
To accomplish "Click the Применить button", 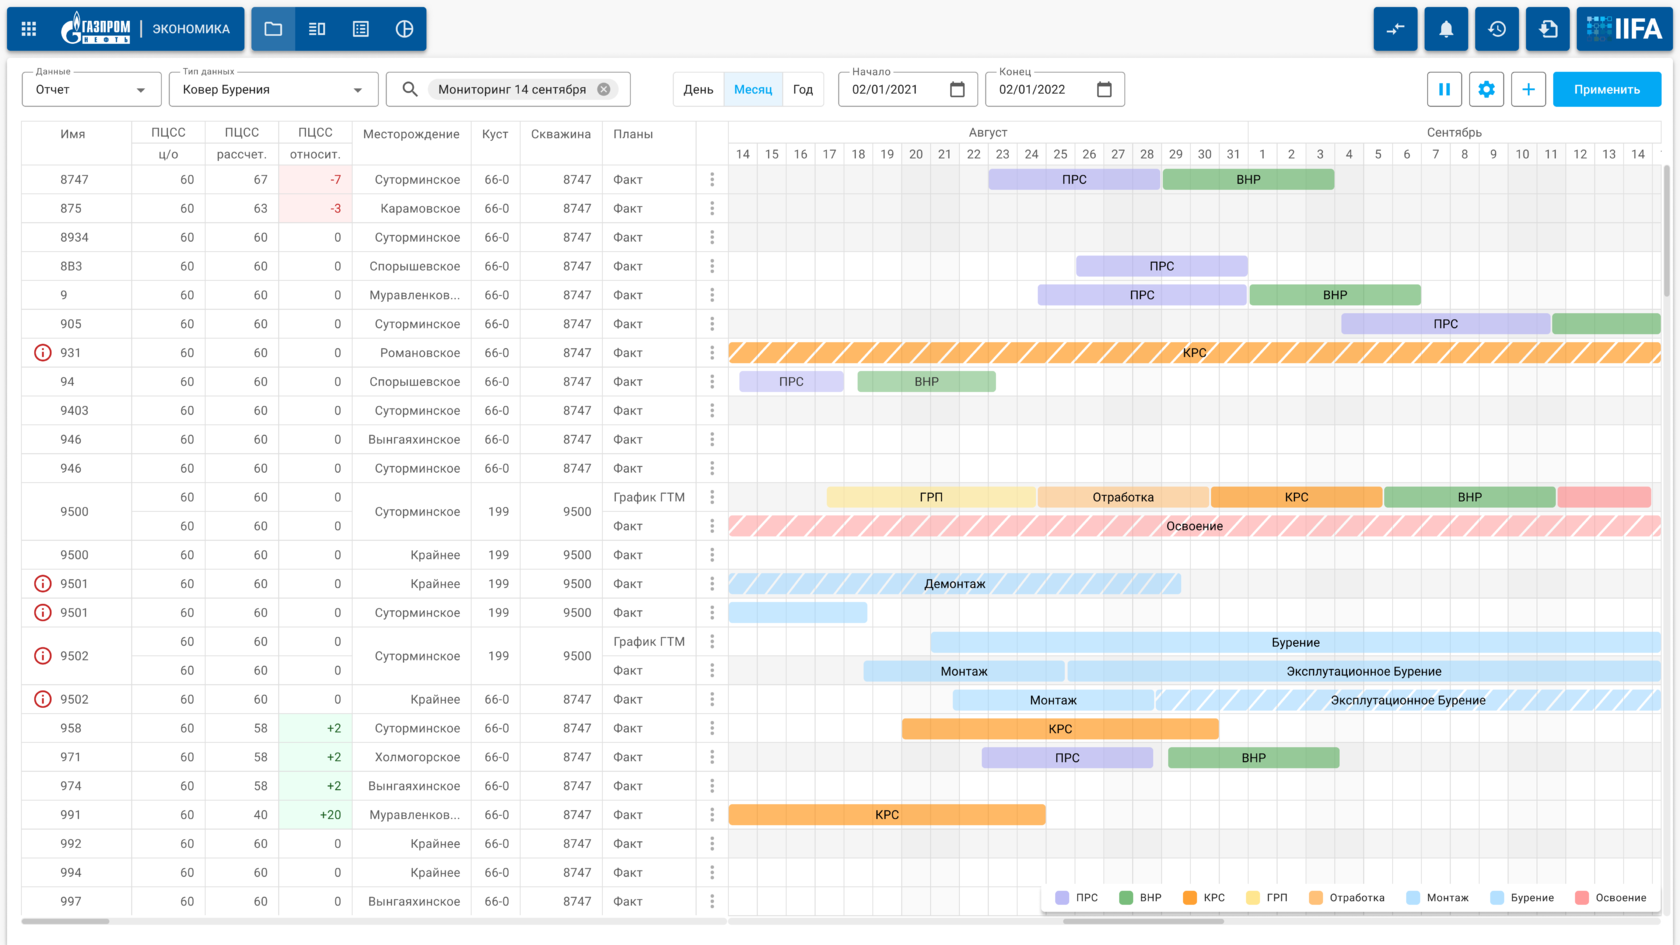I will pyautogui.click(x=1607, y=89).
